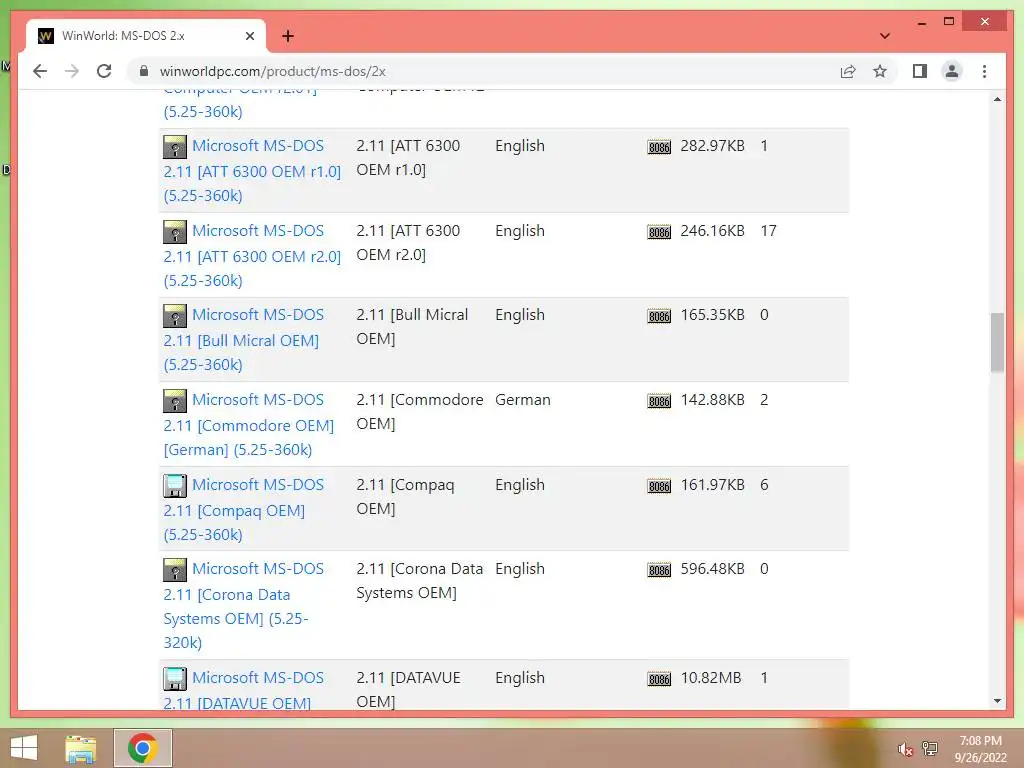Open the Windows Start button
Viewport: 1024px width, 768px height.
click(24, 748)
